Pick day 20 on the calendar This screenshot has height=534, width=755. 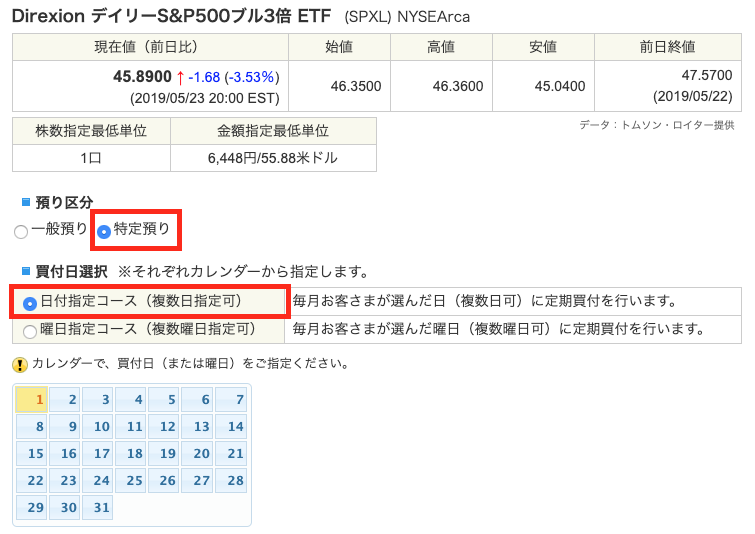click(x=197, y=454)
